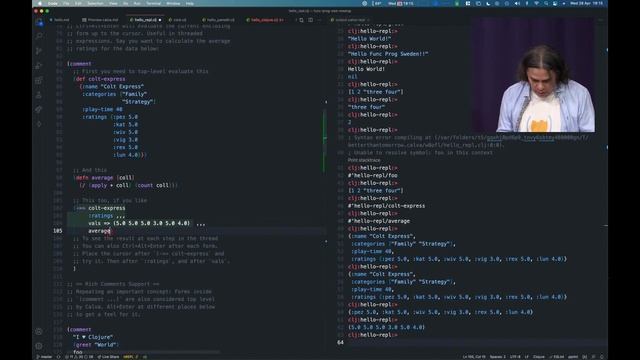The image size is (640, 360).
Task: Open the Selection menu
Action: pos(96,3)
